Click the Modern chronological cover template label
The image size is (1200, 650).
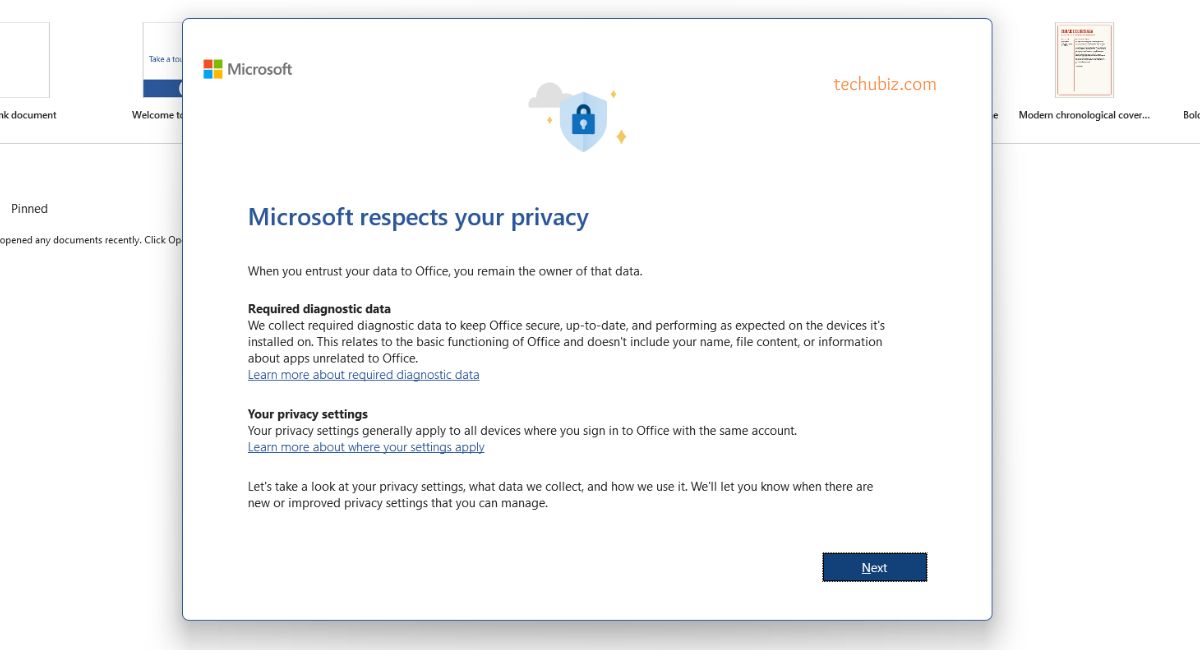(1084, 115)
